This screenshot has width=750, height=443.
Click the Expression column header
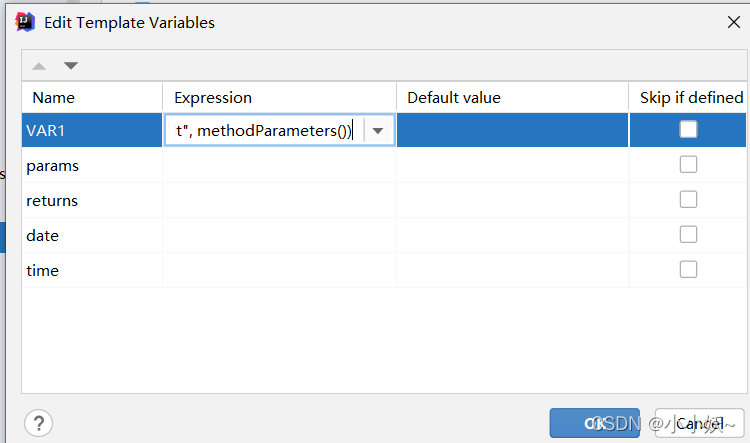point(213,97)
